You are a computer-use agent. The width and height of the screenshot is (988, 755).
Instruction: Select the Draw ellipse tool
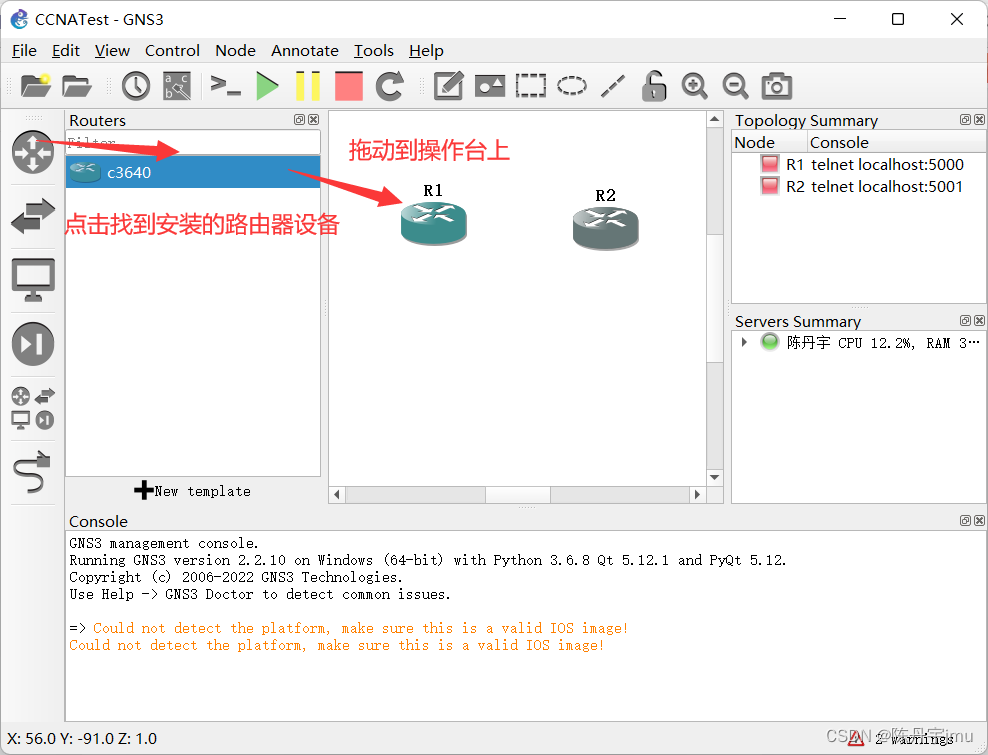(x=572, y=86)
